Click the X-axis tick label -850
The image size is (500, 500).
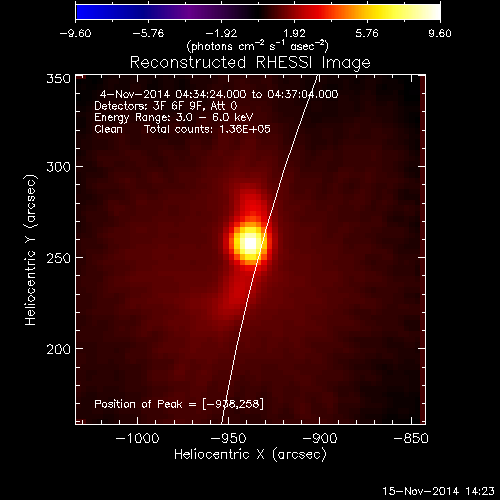[411, 438]
